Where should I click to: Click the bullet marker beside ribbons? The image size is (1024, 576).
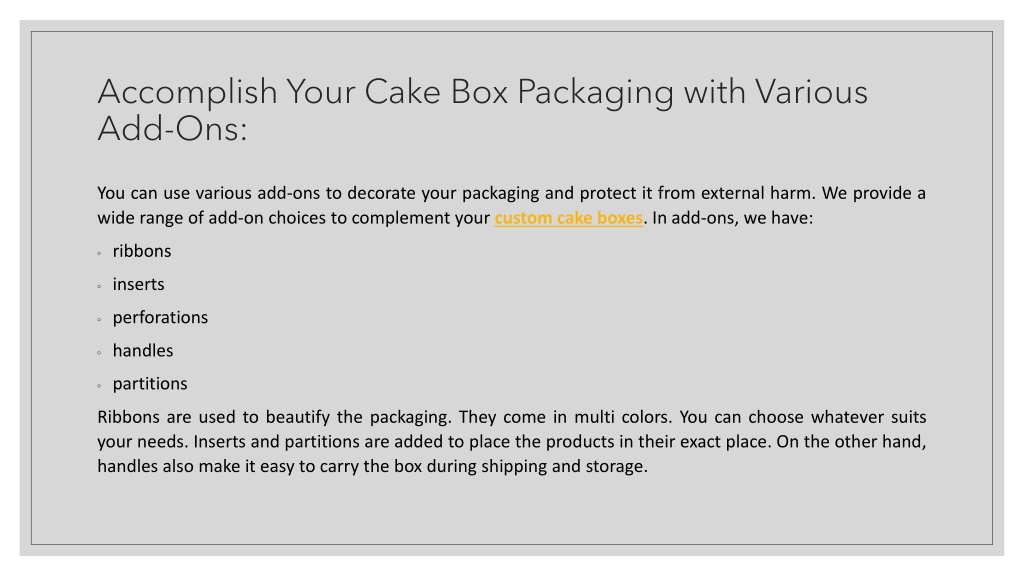point(99,253)
